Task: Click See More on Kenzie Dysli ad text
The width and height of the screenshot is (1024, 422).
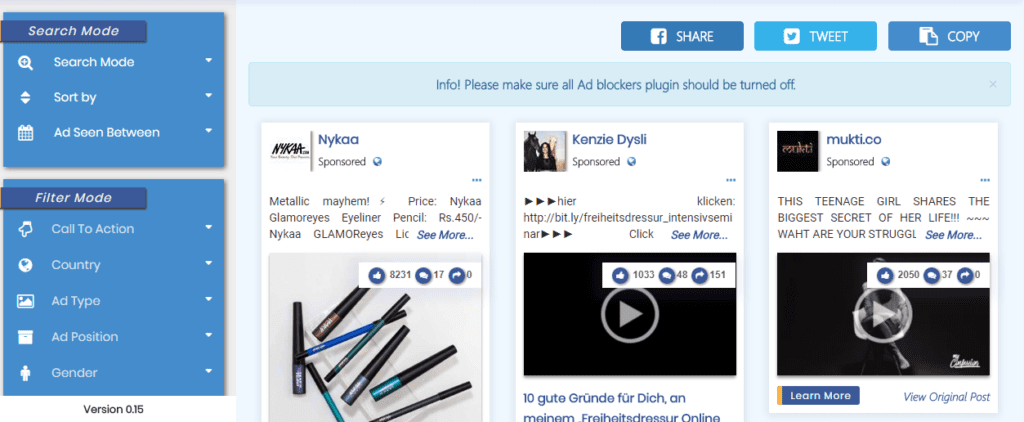Action: (699, 235)
